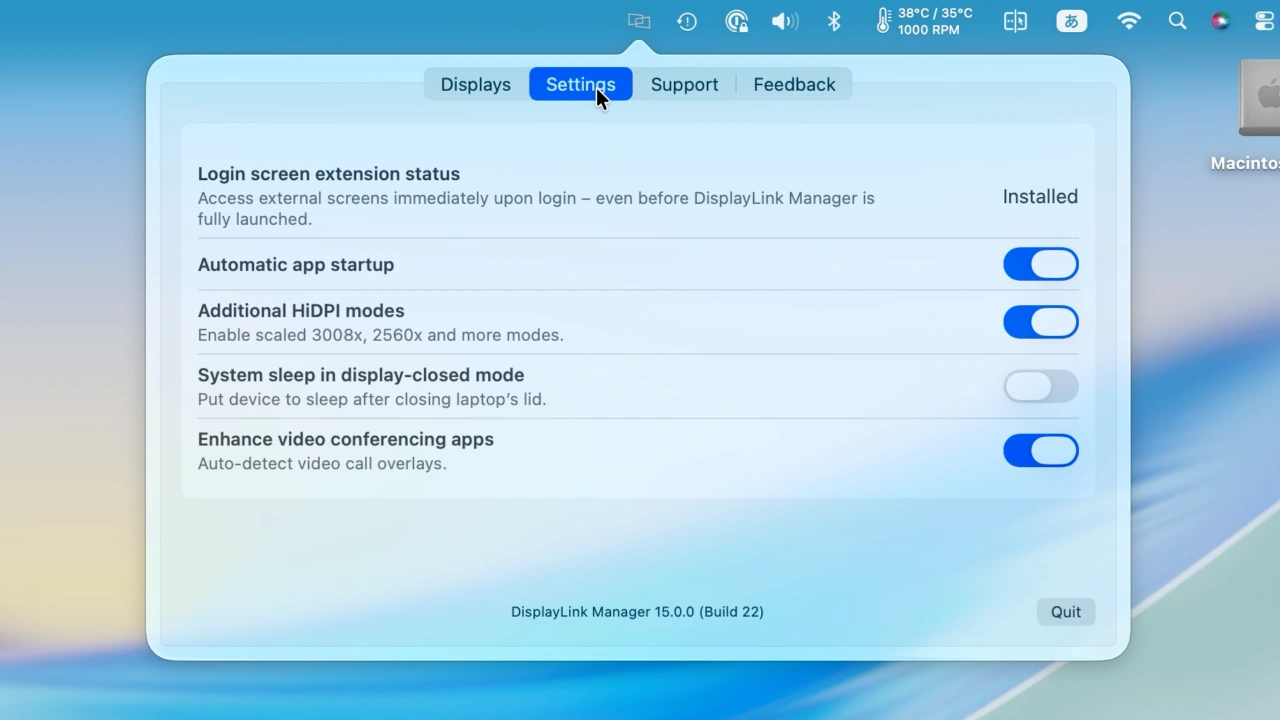Switch to the Displays tab
This screenshot has height=720, width=1280.
475,84
